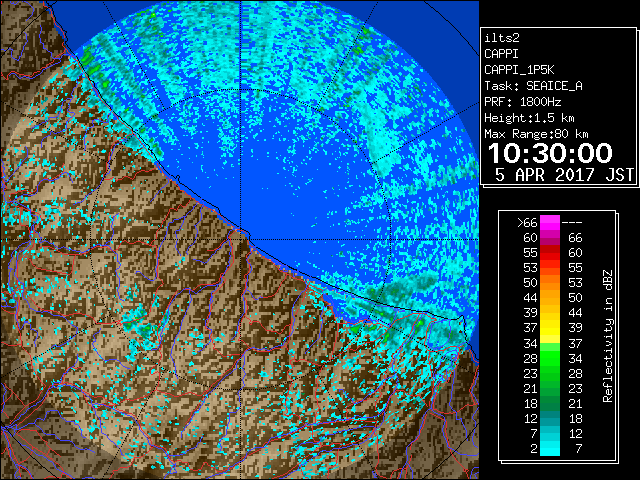Screen dimensions: 640x480
Task: Select the 'CAPPI_1P5K' product name text
Action: point(519,70)
